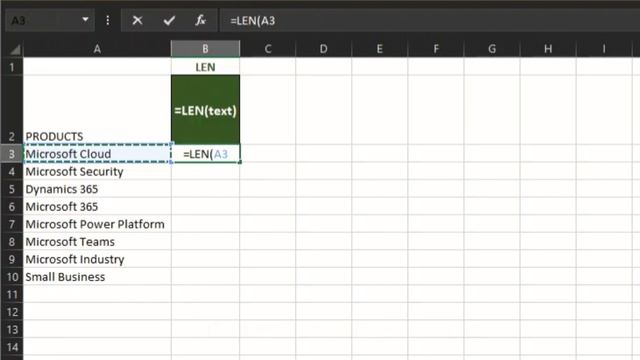Click the Small Business cell

tap(97, 277)
